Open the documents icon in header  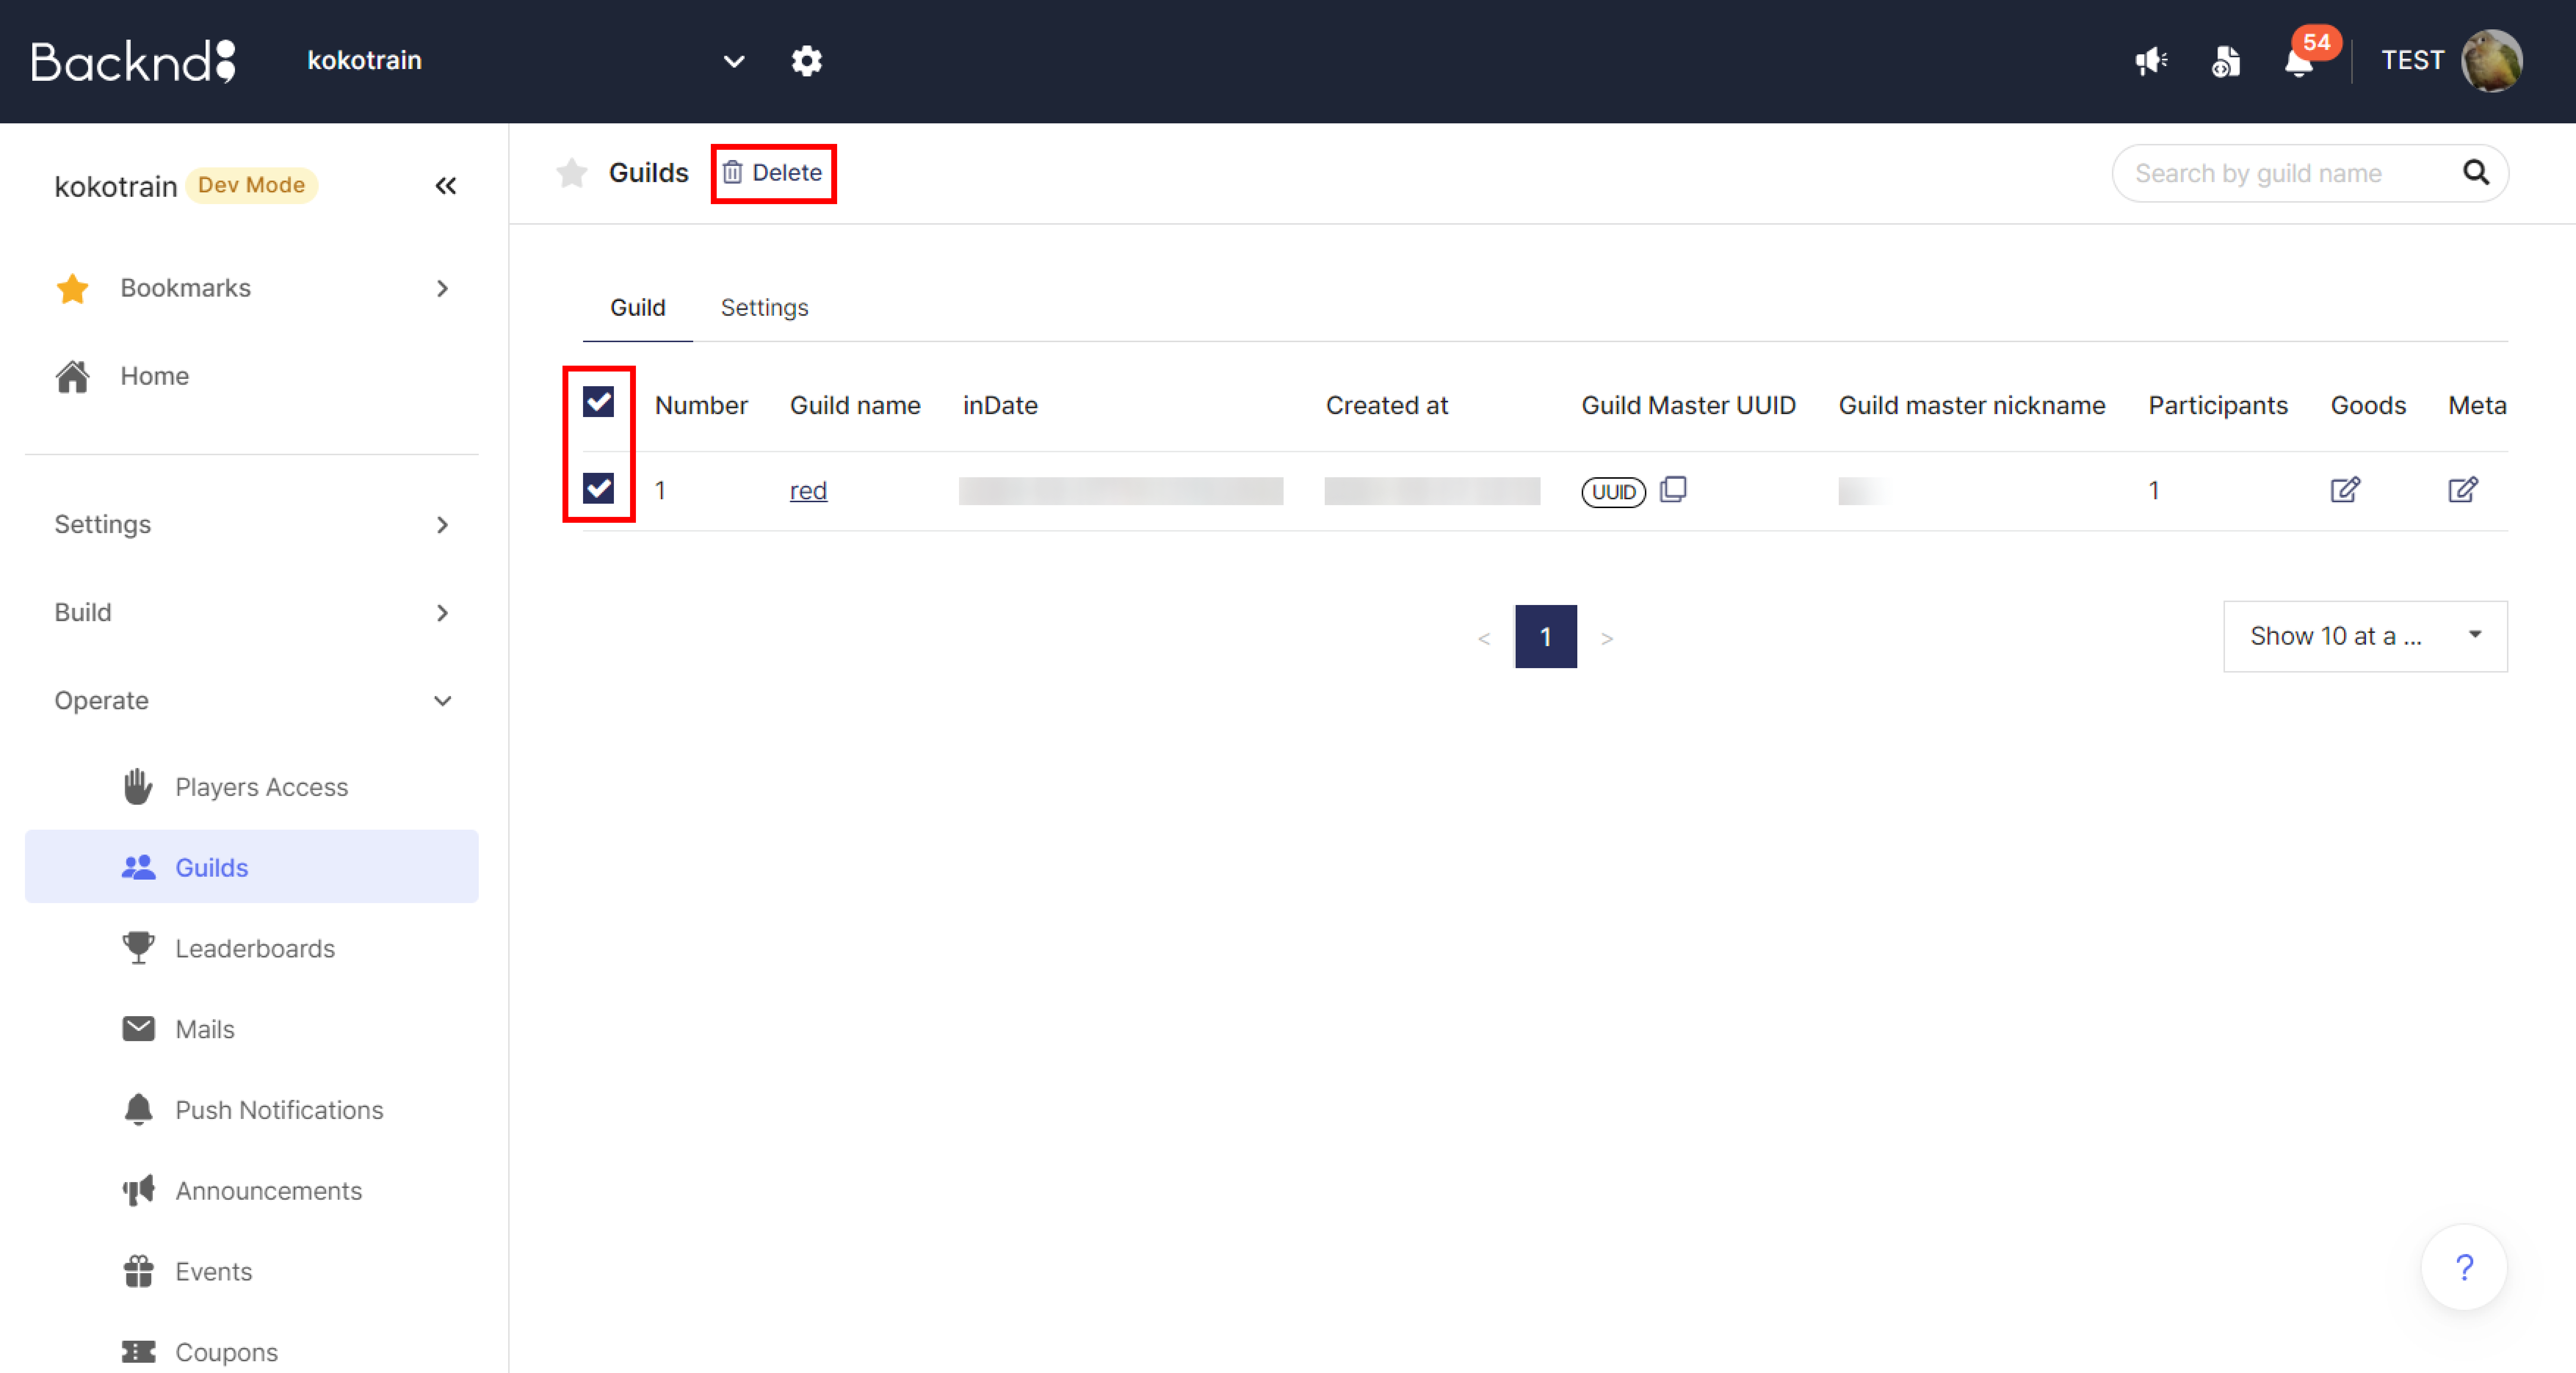pos(2226,62)
